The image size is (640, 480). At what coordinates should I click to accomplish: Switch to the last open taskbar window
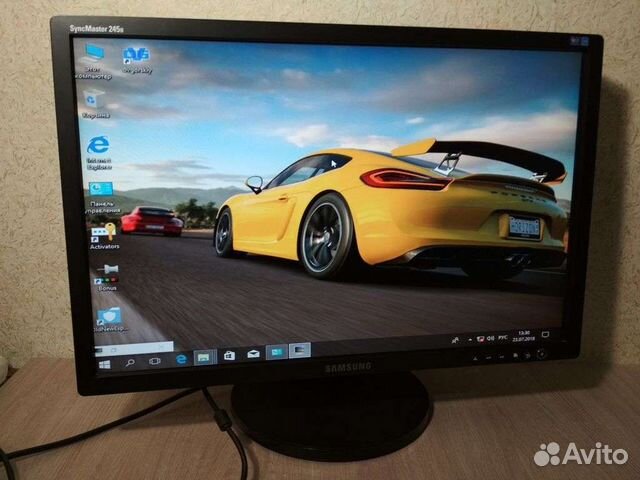300,350
